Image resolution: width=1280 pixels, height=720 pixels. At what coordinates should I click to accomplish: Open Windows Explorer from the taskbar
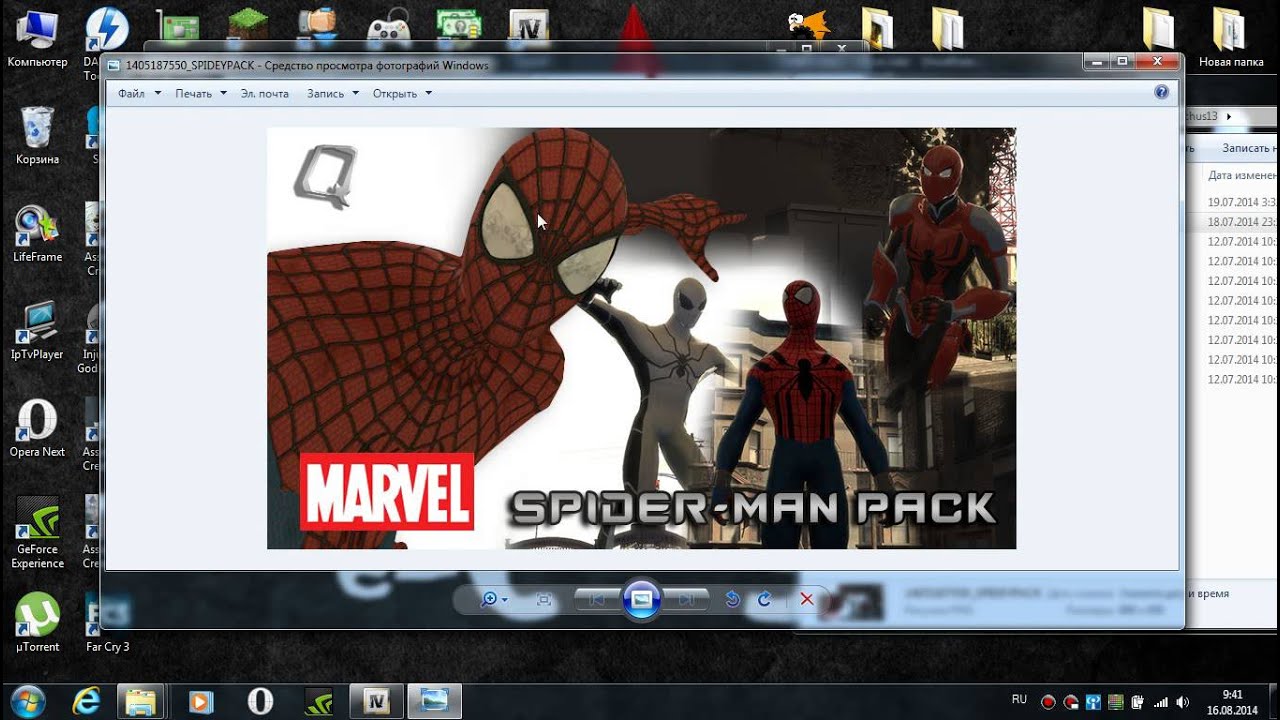[141, 701]
